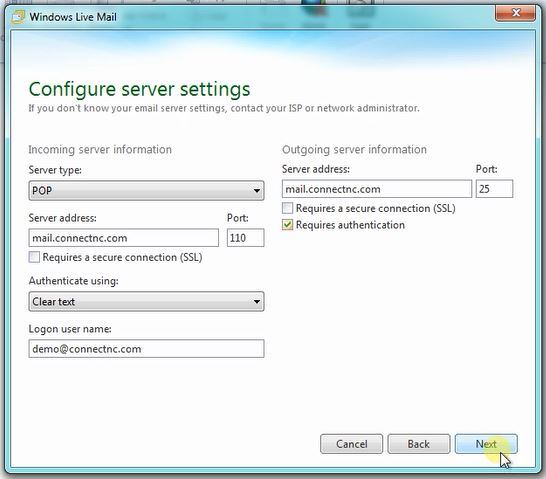Screen dimensions: 546x479
Task: Click the Server type: label
Action: click(x=55, y=170)
